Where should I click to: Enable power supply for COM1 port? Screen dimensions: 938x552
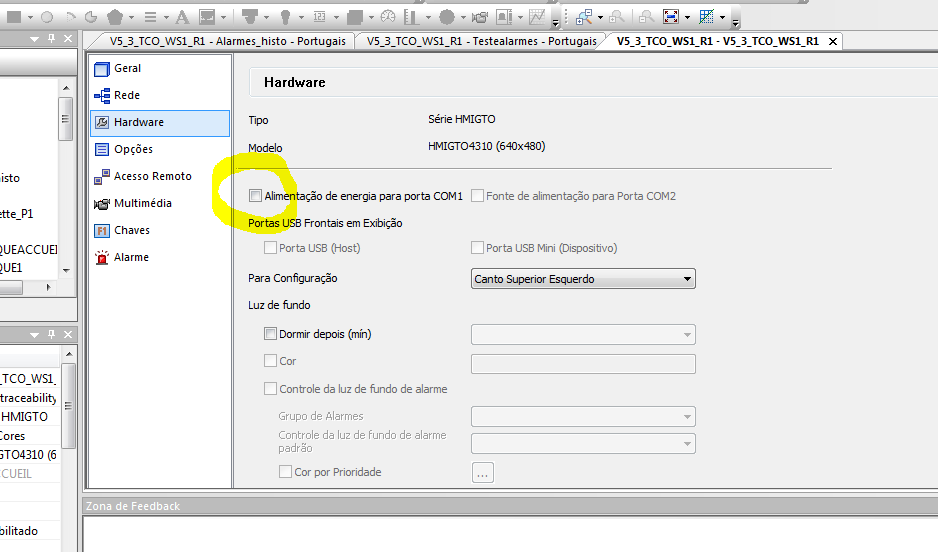(256, 196)
